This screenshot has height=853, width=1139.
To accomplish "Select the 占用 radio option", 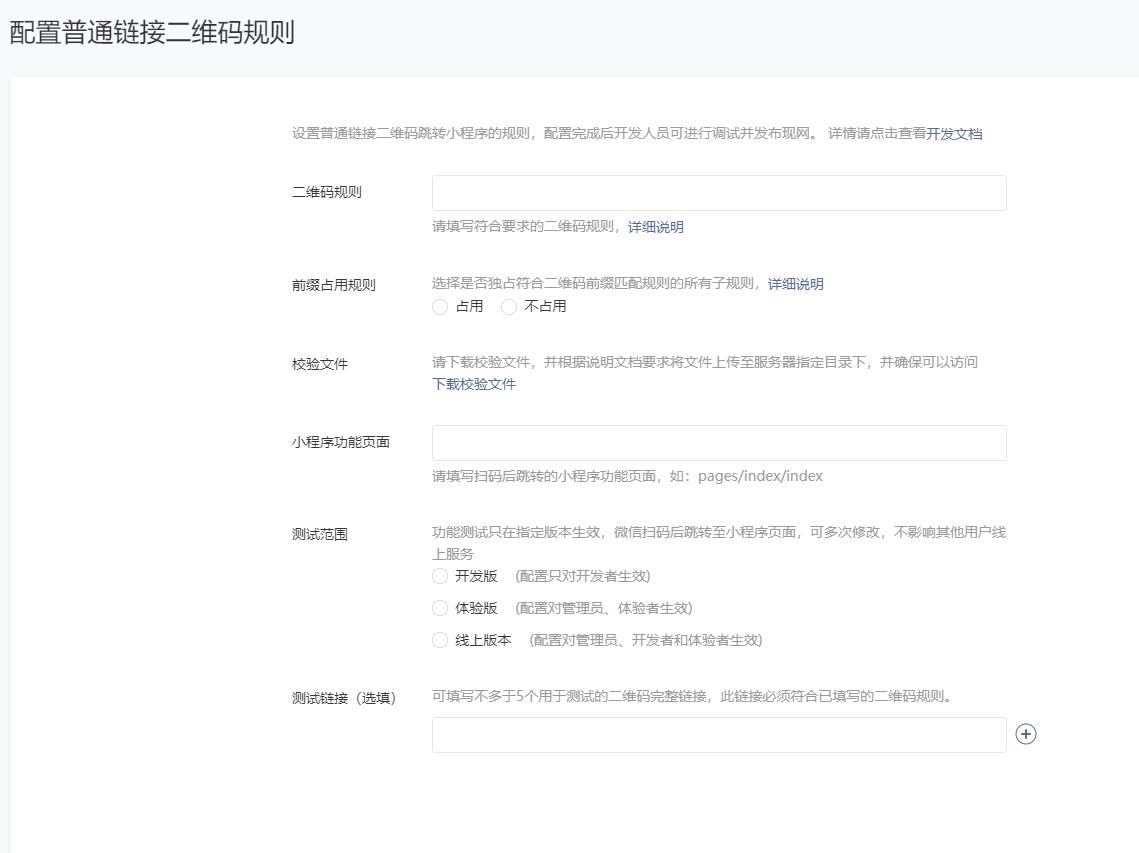I will point(440,307).
